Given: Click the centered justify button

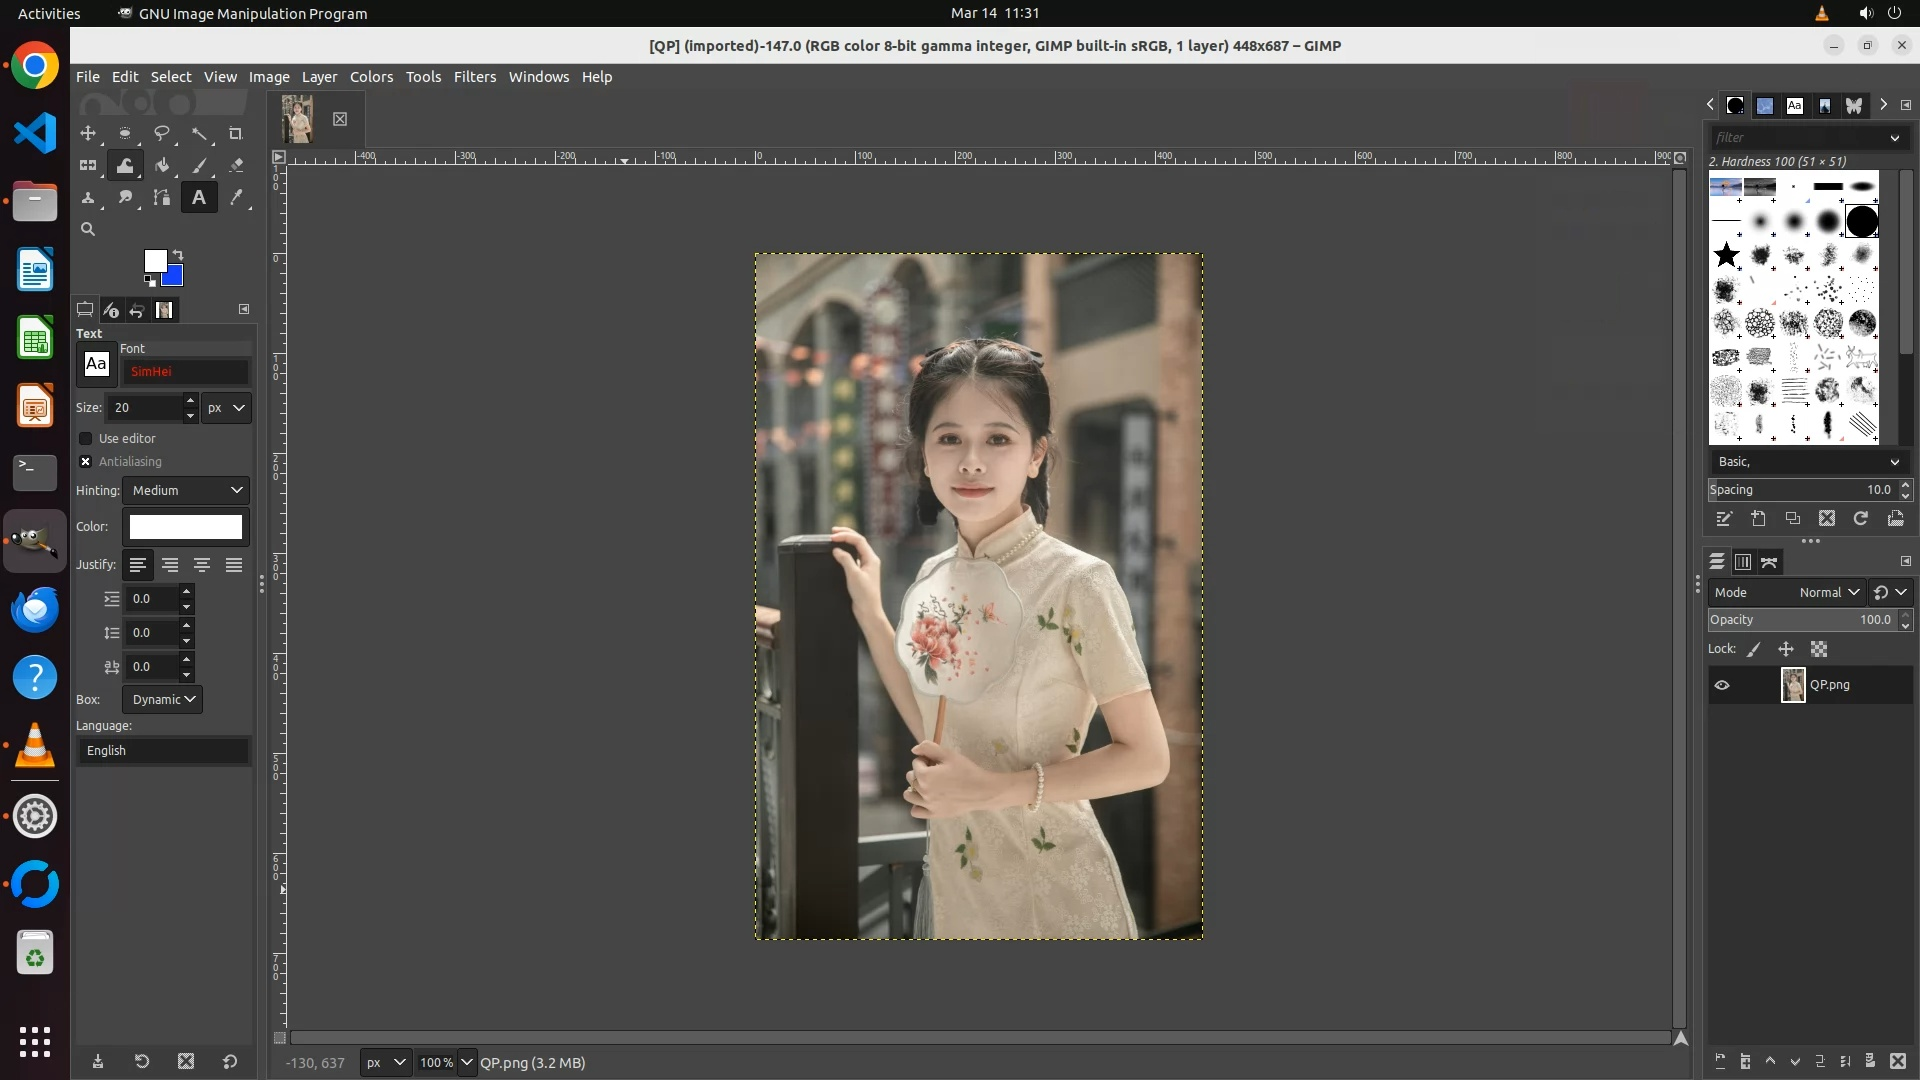Looking at the screenshot, I should pyautogui.click(x=202, y=565).
